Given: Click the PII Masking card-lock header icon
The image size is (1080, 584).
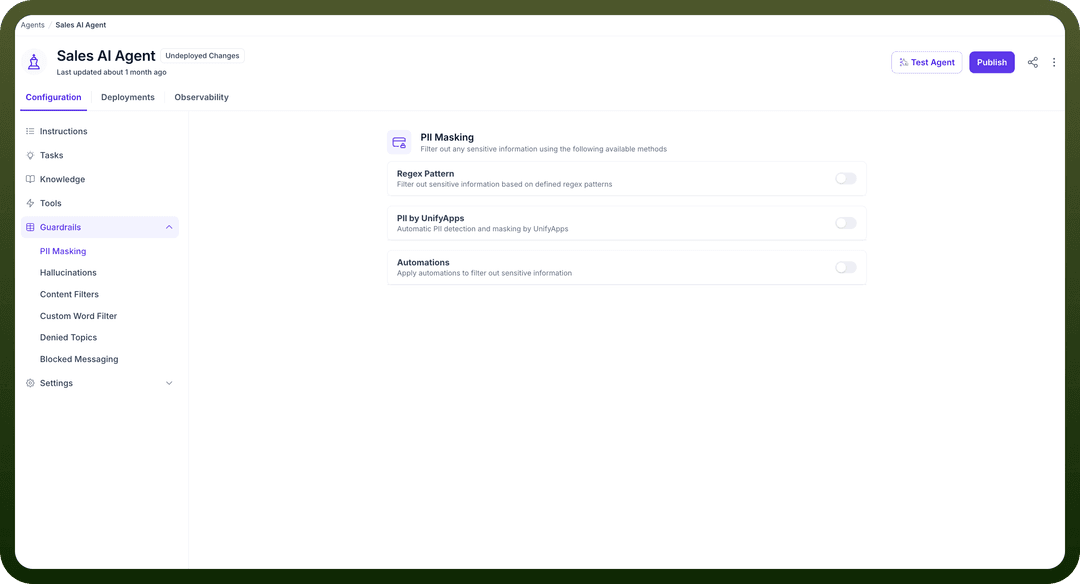Looking at the screenshot, I should click(x=399, y=143).
